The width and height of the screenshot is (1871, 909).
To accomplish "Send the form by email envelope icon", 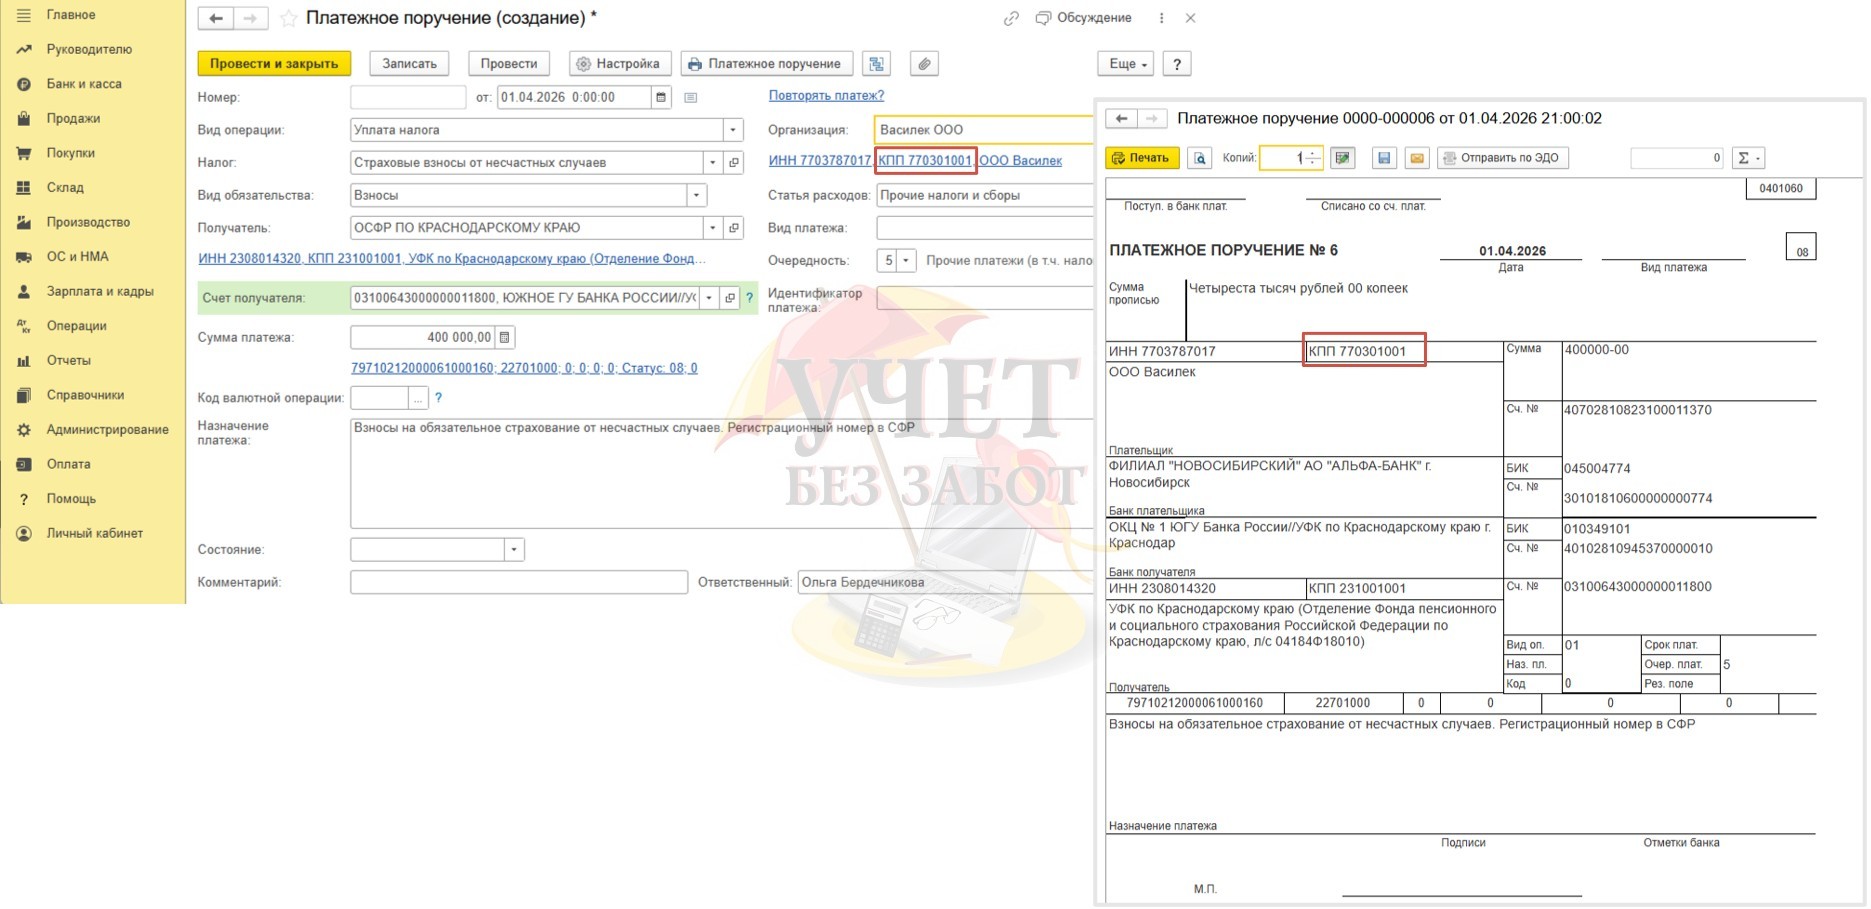I will [1417, 158].
